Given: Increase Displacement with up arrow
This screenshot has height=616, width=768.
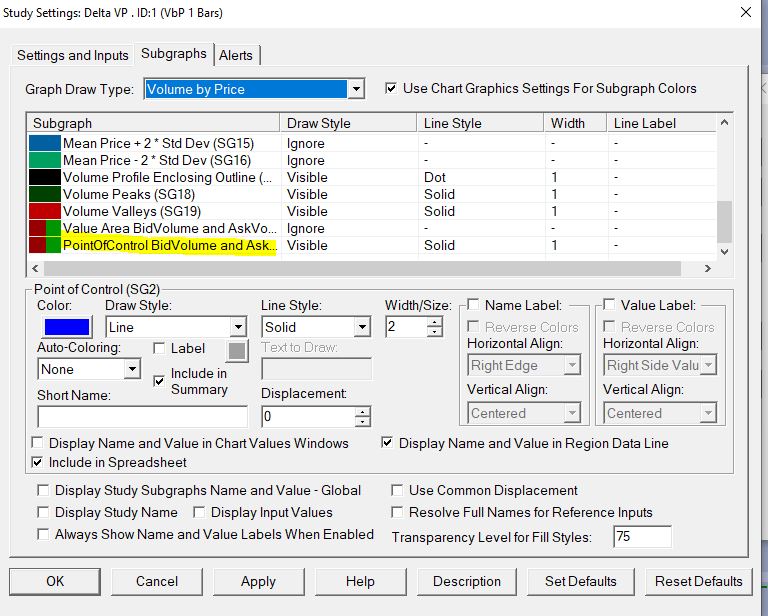Looking at the screenshot, I should coord(362,412).
